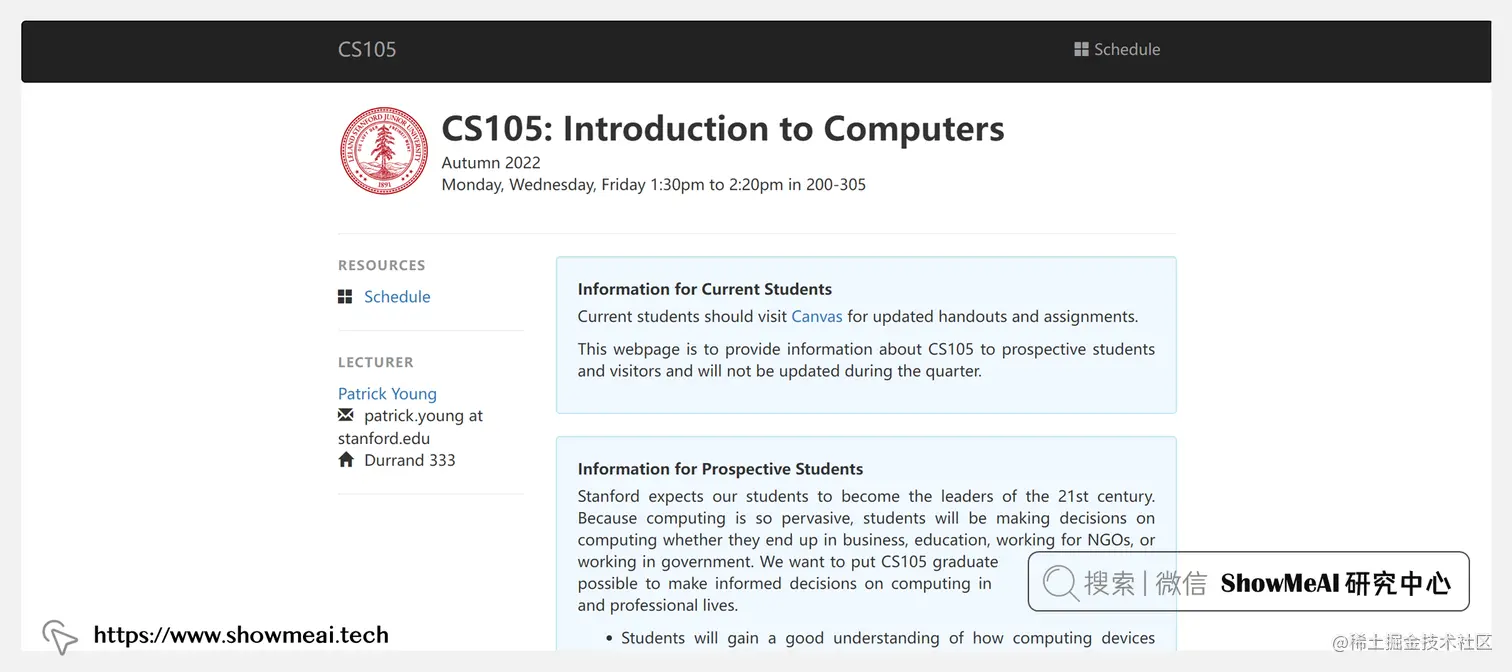Click the Schedule grid icon in the navbar
Image resolution: width=1512 pixels, height=672 pixels.
tap(1080, 48)
